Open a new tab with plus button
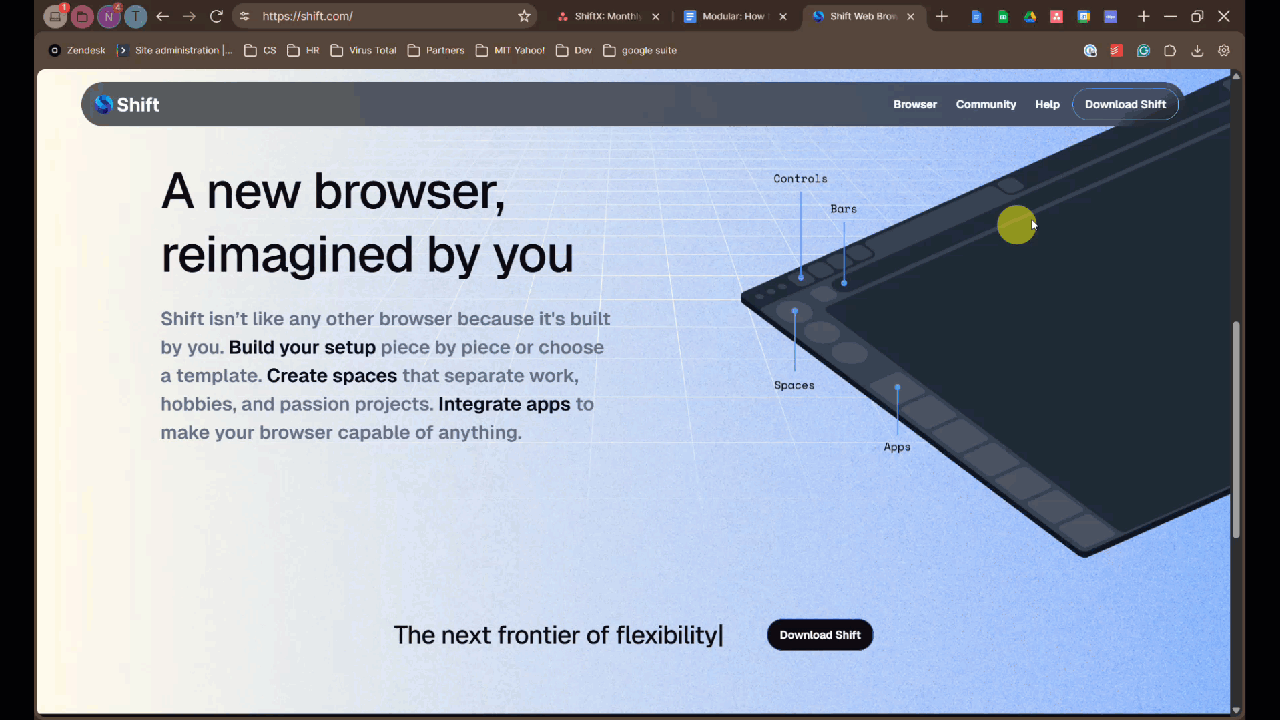 pos(941,16)
